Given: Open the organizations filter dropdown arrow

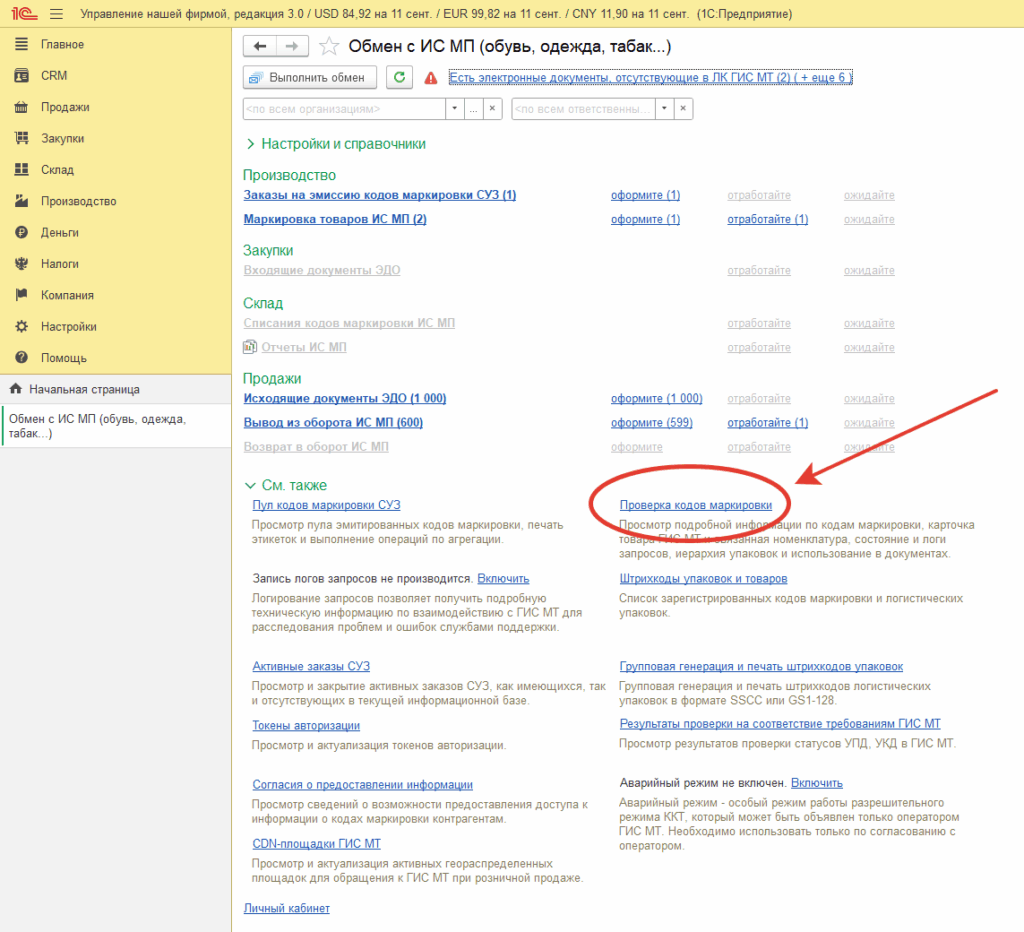Looking at the screenshot, I should click(x=455, y=108).
